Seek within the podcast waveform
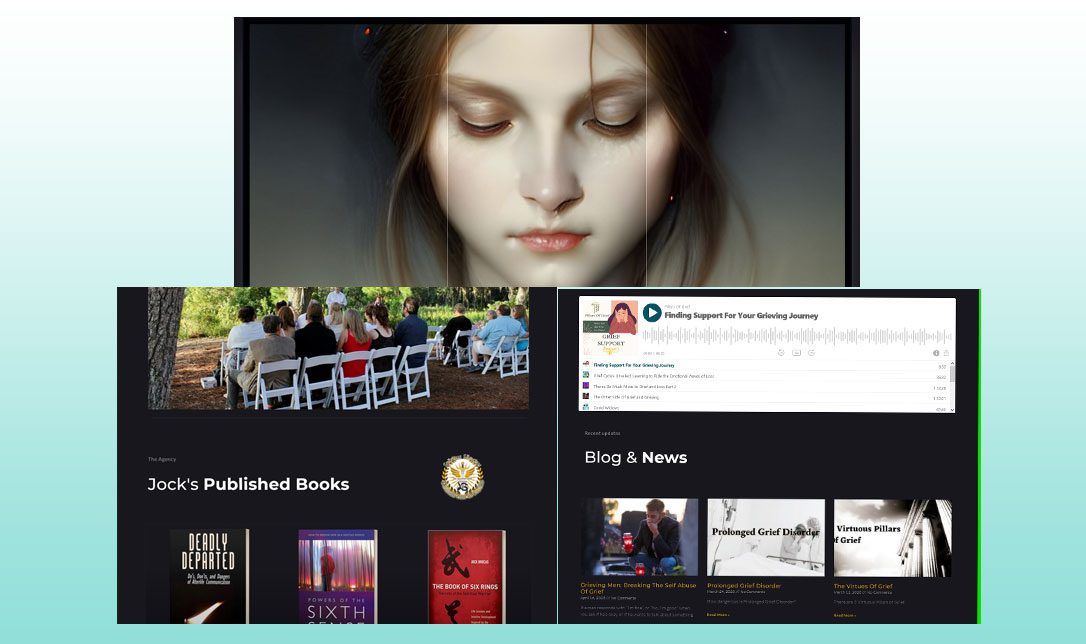The width and height of the screenshot is (1086, 644). coord(796,337)
